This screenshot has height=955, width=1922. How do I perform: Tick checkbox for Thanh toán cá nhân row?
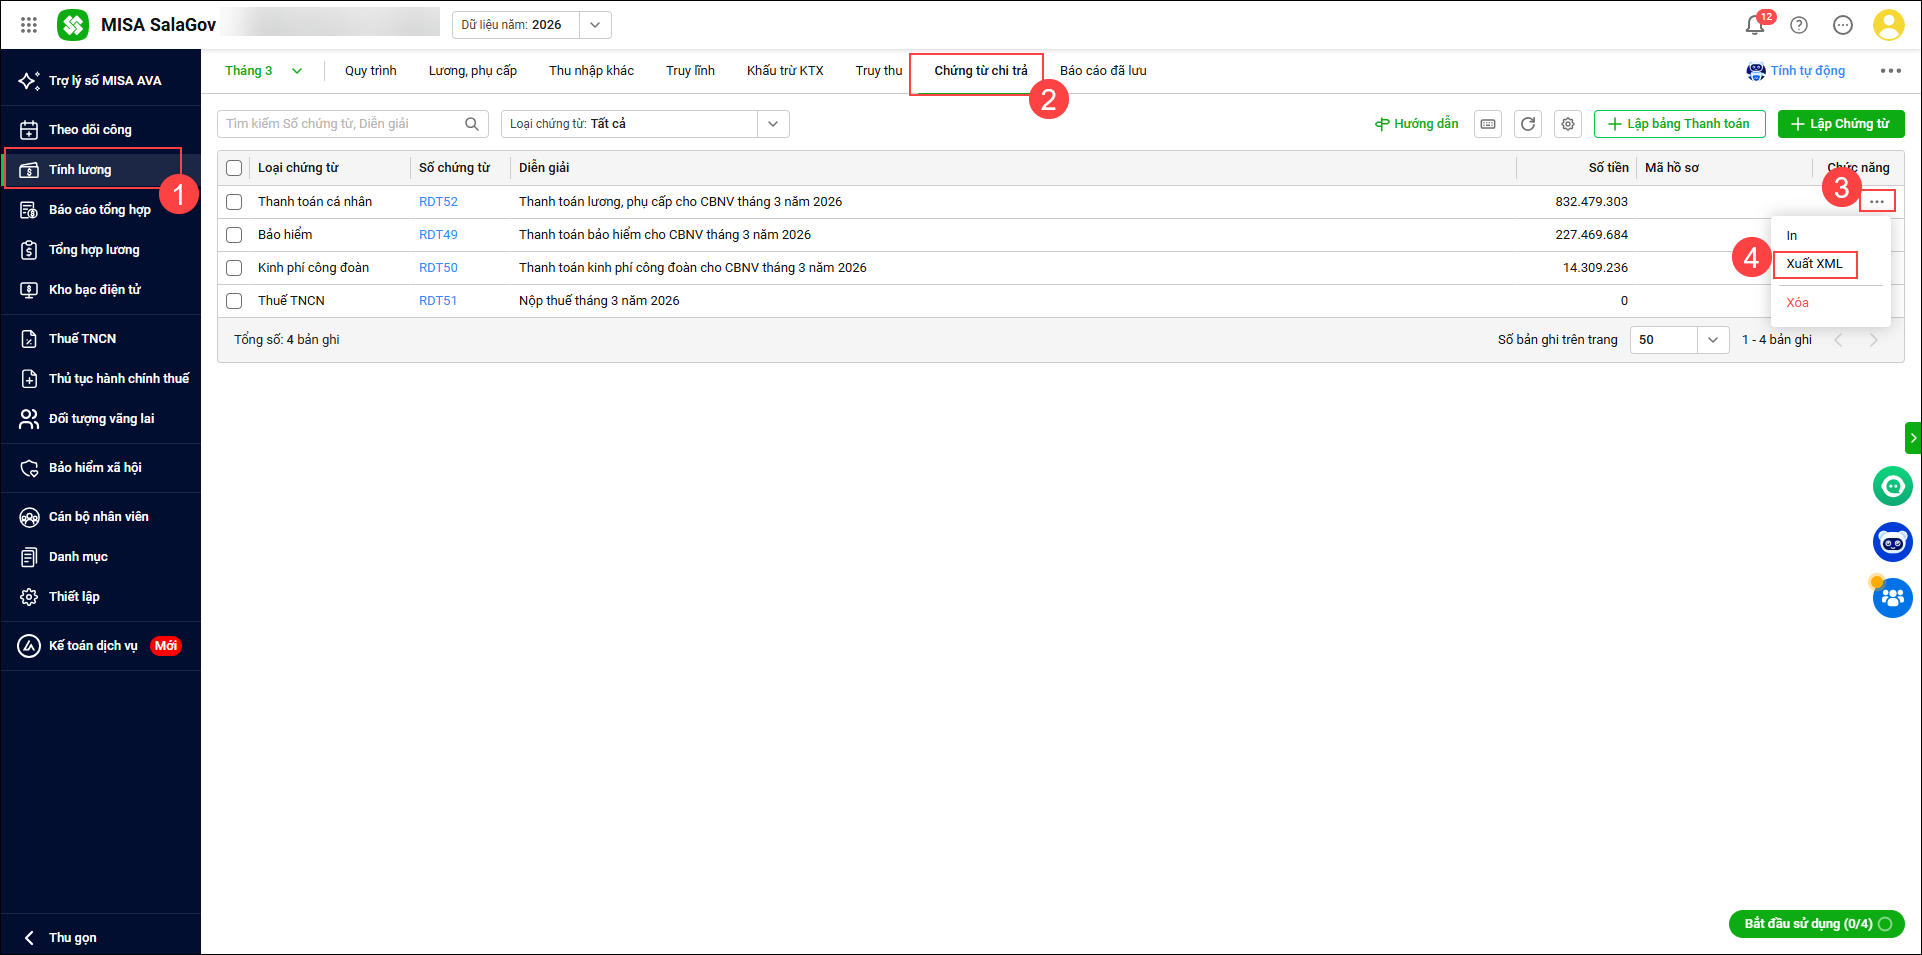coord(234,202)
